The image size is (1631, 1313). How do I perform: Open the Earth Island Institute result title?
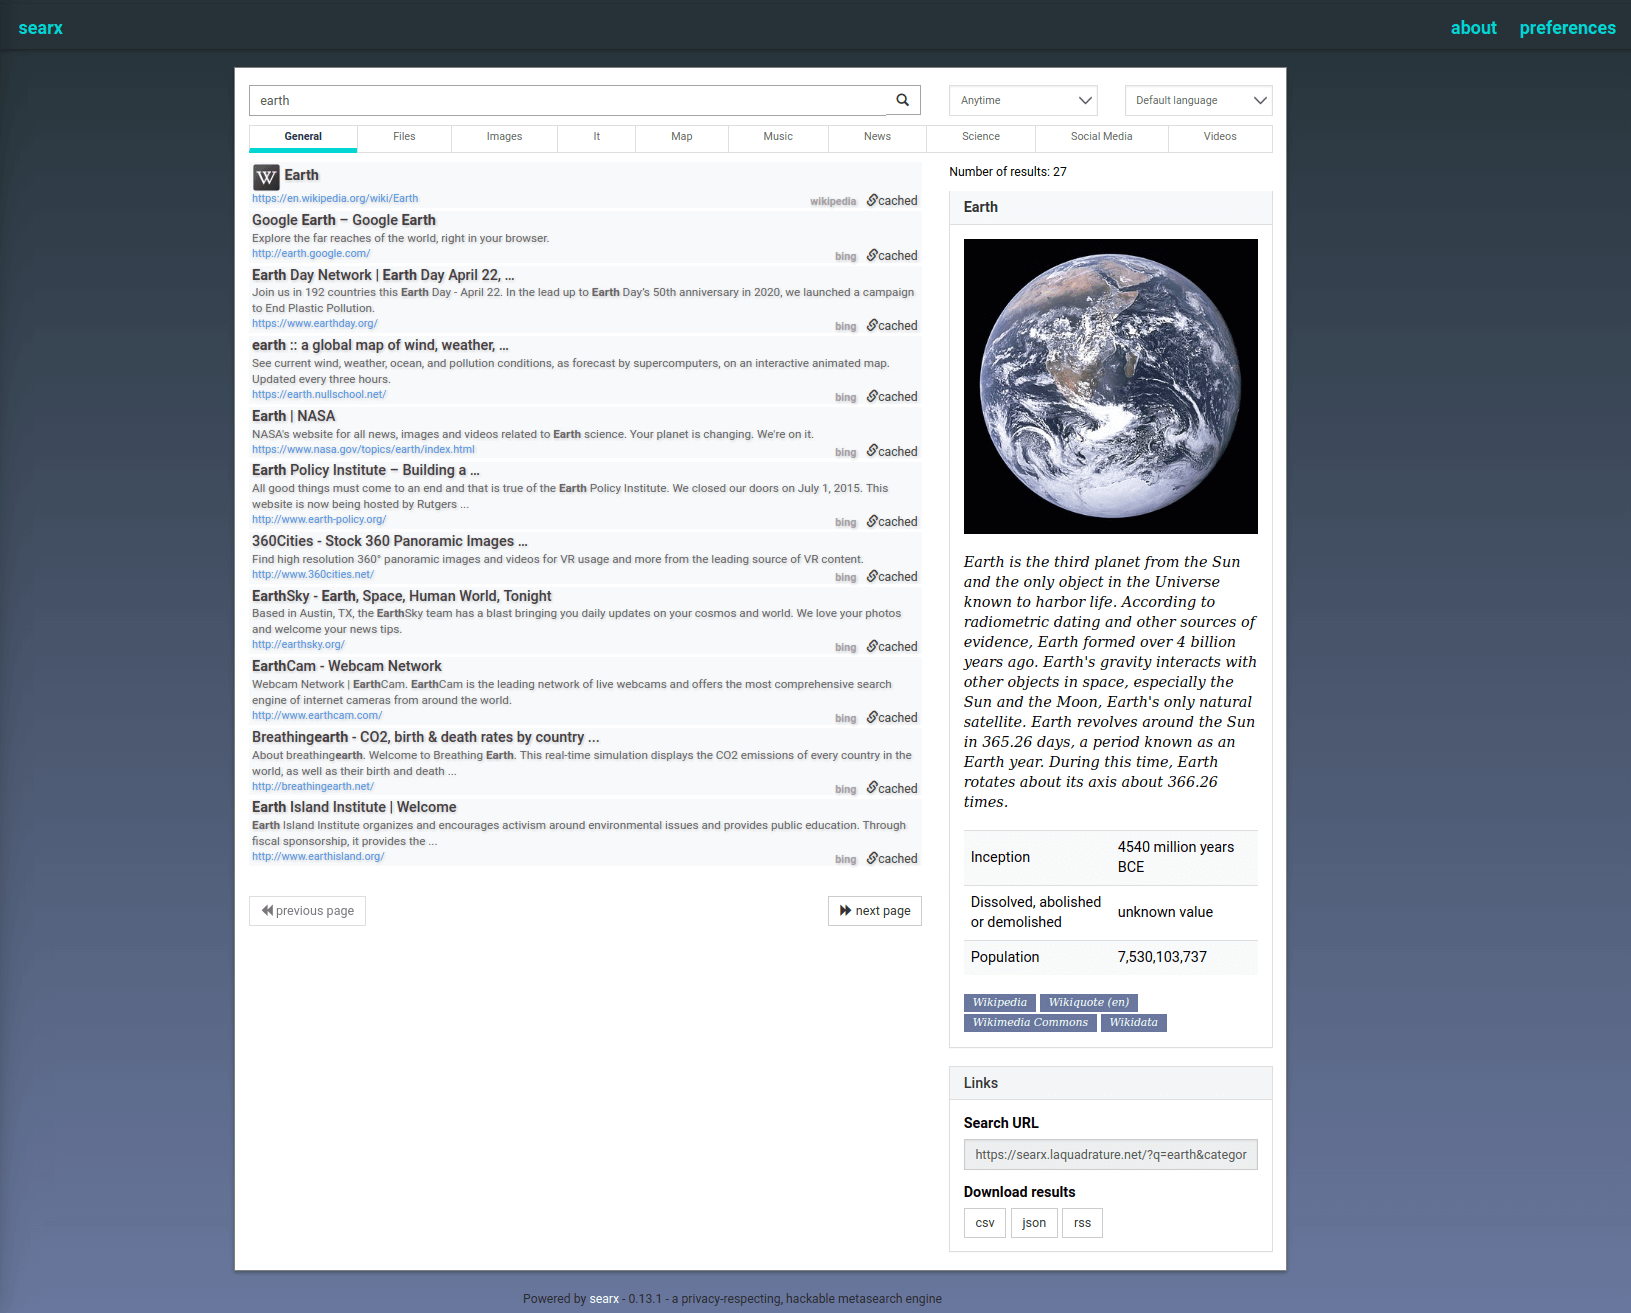pos(354,807)
